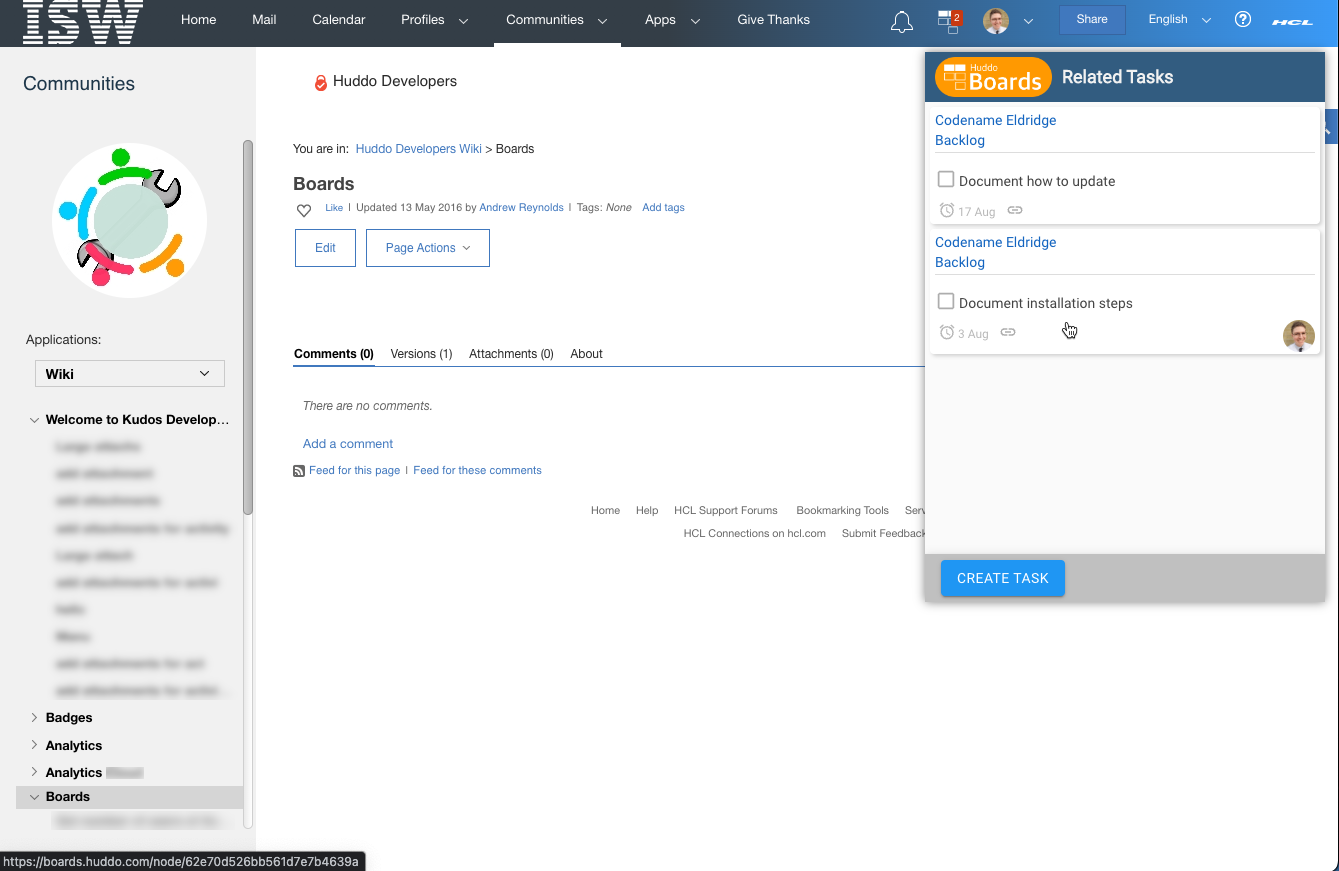Viewport: 1339px width, 871px height.
Task: Open the Page Actions dropdown
Action: [x=428, y=248]
